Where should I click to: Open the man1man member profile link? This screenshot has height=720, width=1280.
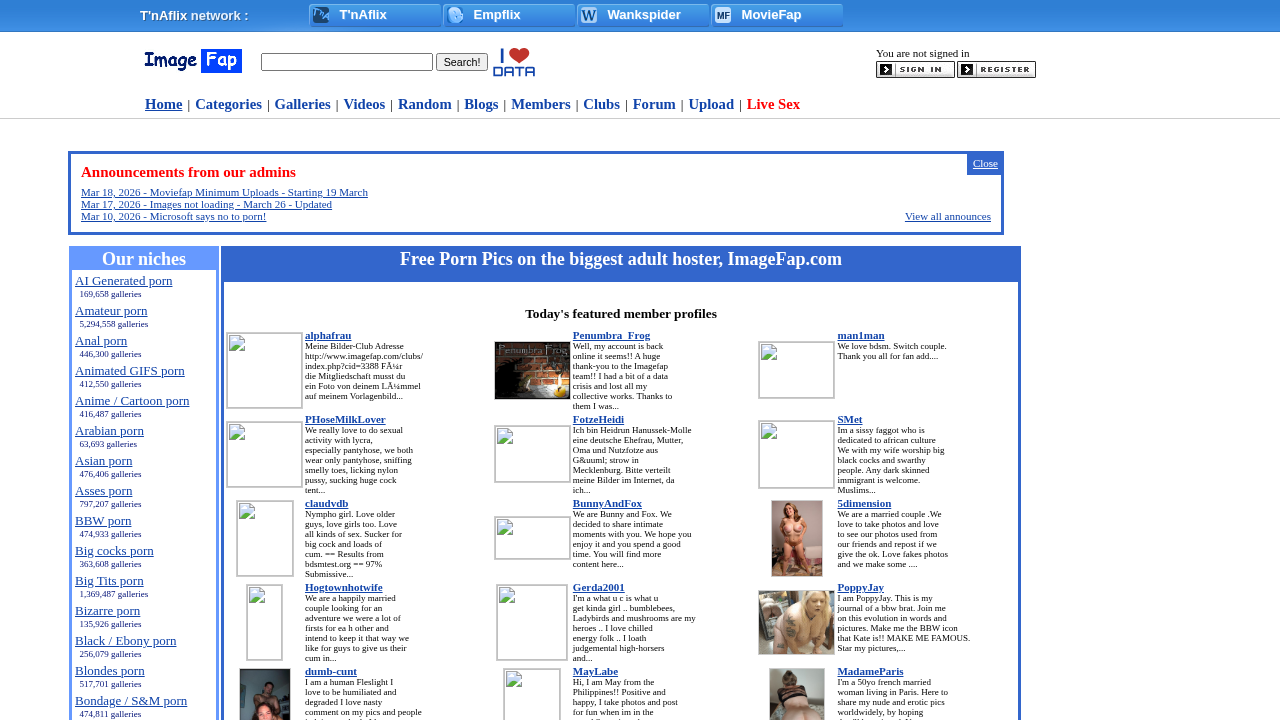[861, 335]
